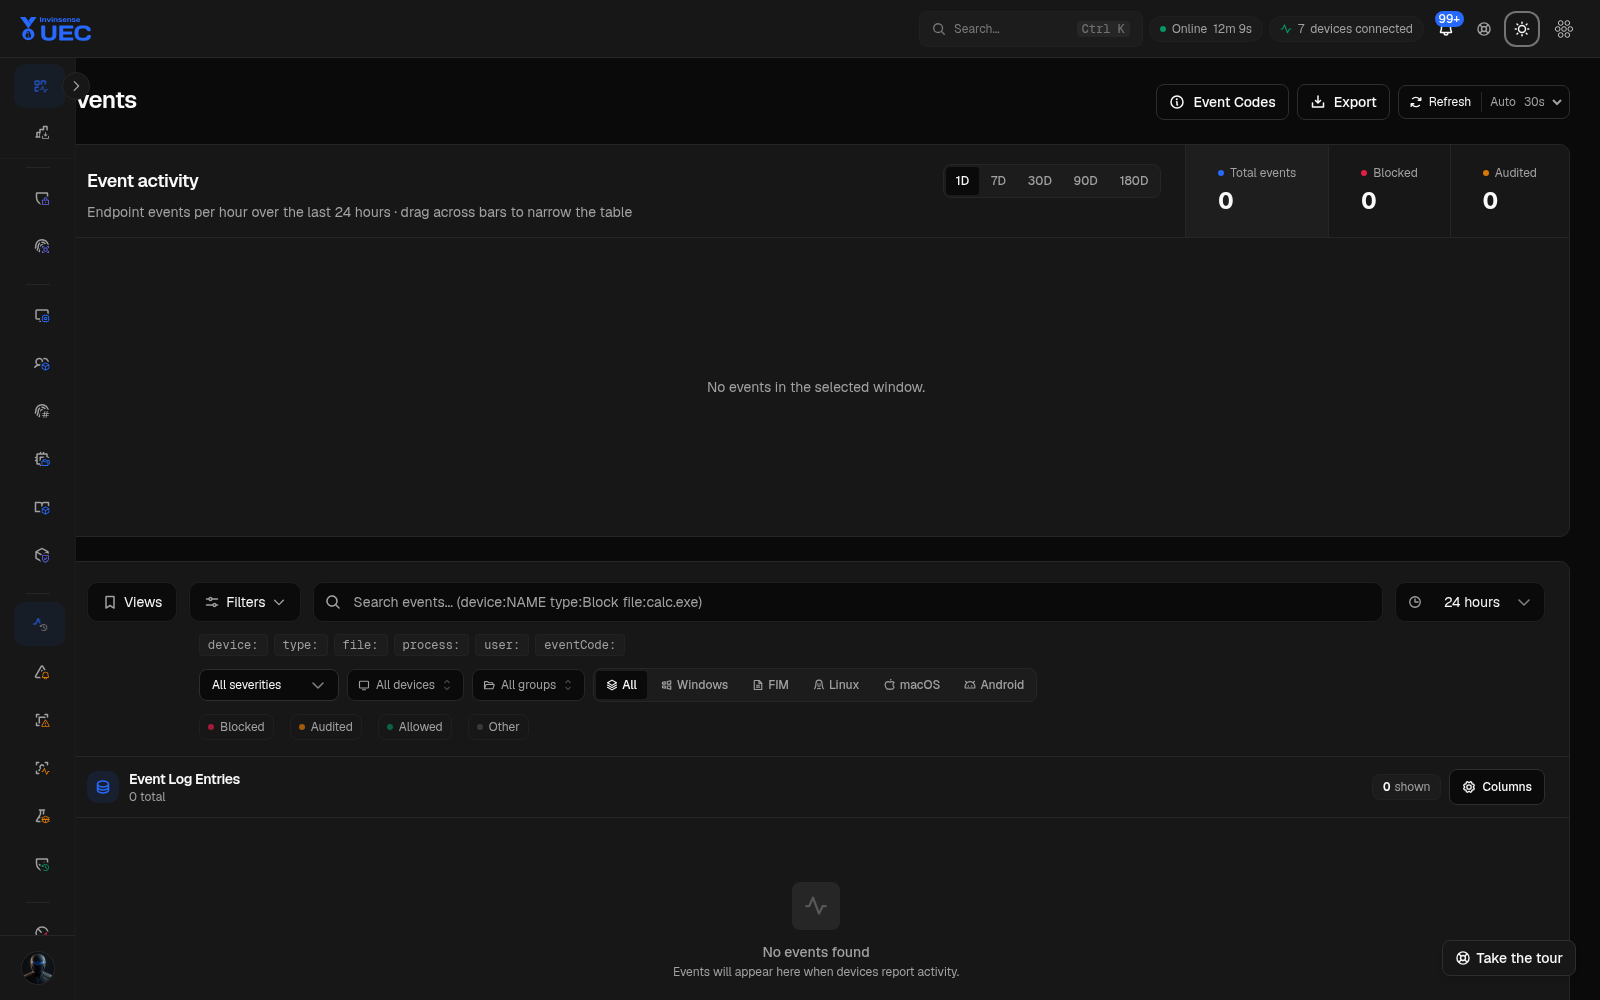Image resolution: width=1600 pixels, height=1000 pixels.
Task: Open the users with cube sidebar icon
Action: 41,363
